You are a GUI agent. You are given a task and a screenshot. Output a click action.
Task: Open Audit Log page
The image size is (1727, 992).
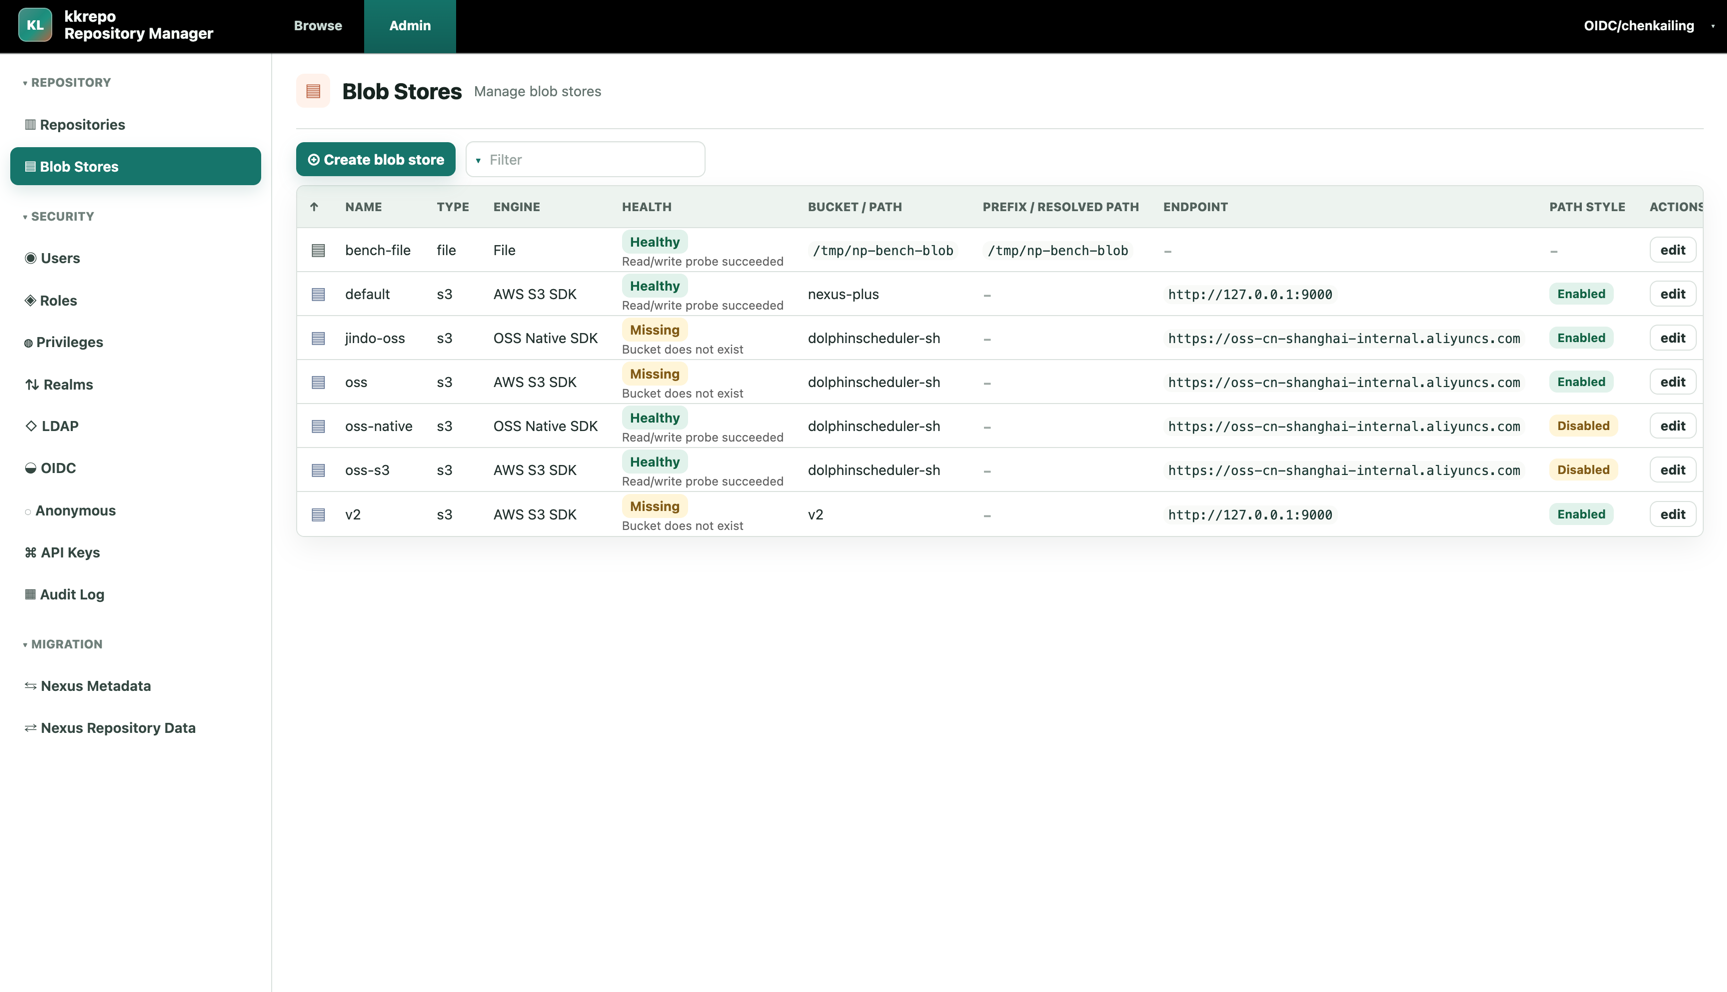click(x=135, y=594)
